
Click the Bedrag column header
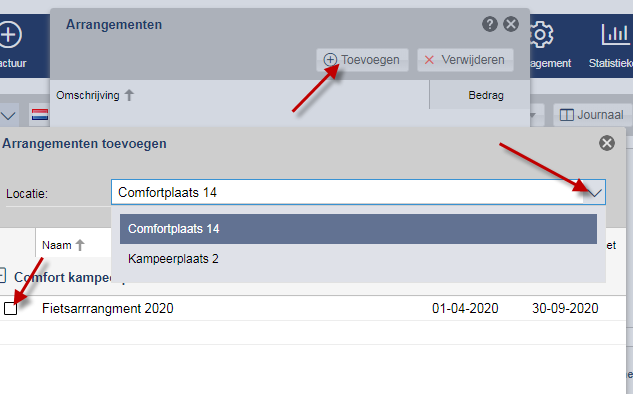click(486, 95)
